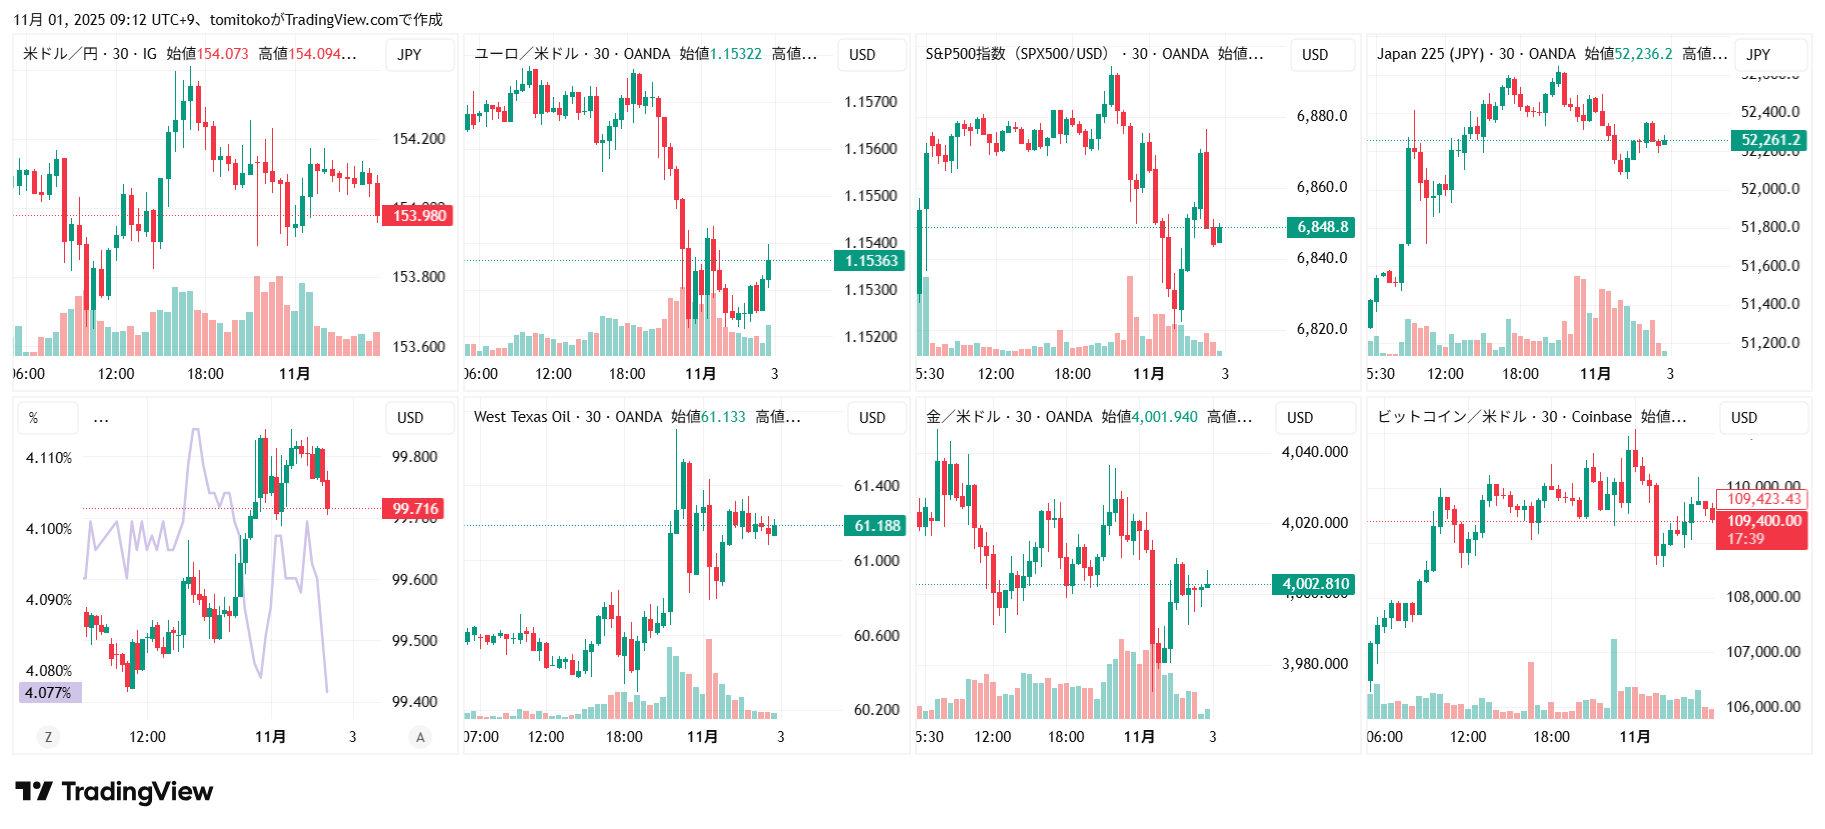Click the three-dots legend in the percent chart

pyautogui.click(x=101, y=418)
